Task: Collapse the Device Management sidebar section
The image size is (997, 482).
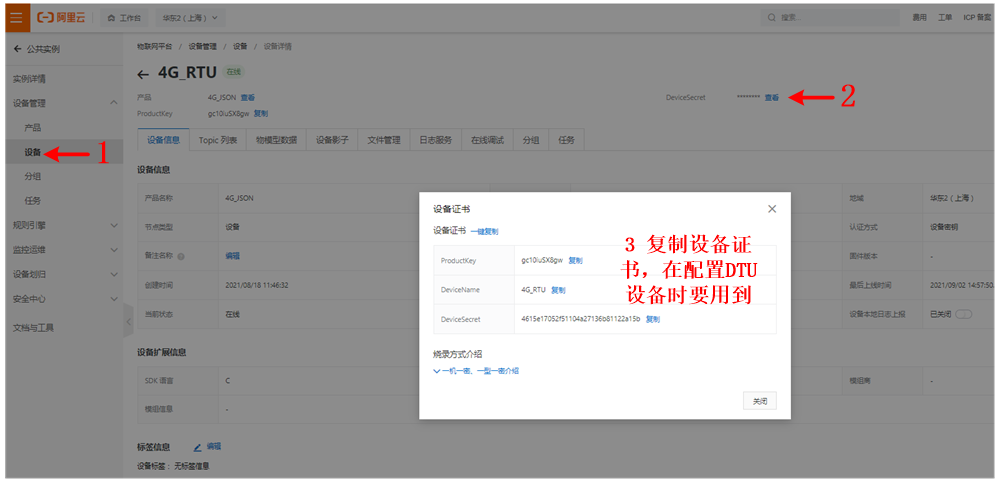Action: point(114,103)
